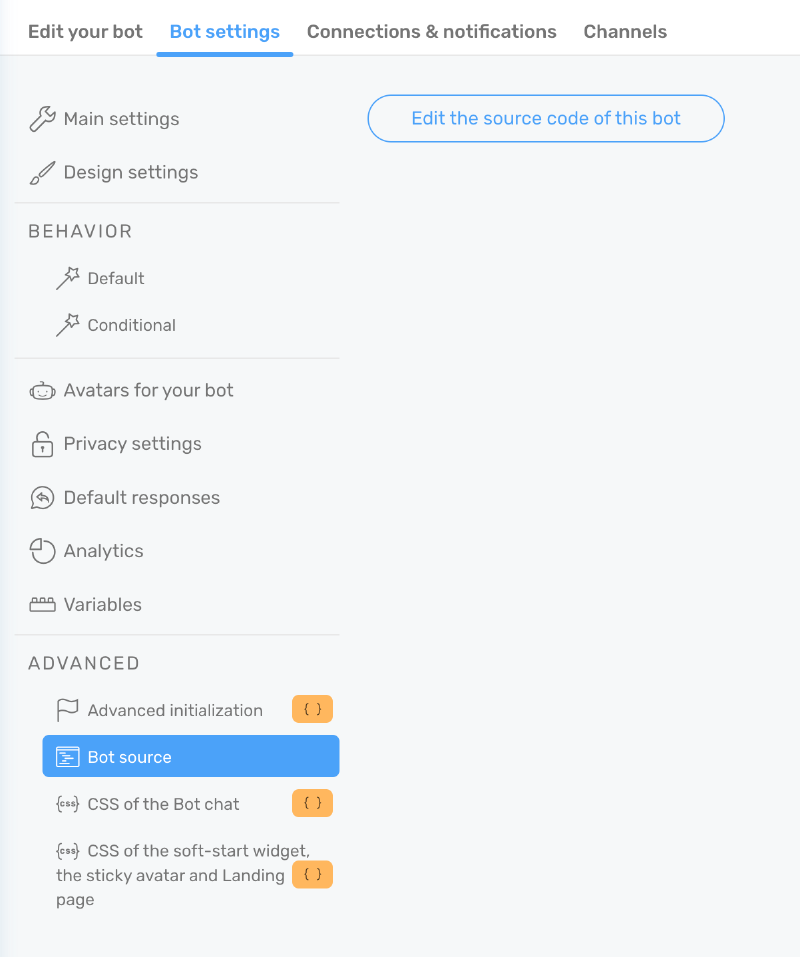This screenshot has width=800, height=957.
Task: Click Edit the source code of this bot
Action: pyautogui.click(x=546, y=118)
